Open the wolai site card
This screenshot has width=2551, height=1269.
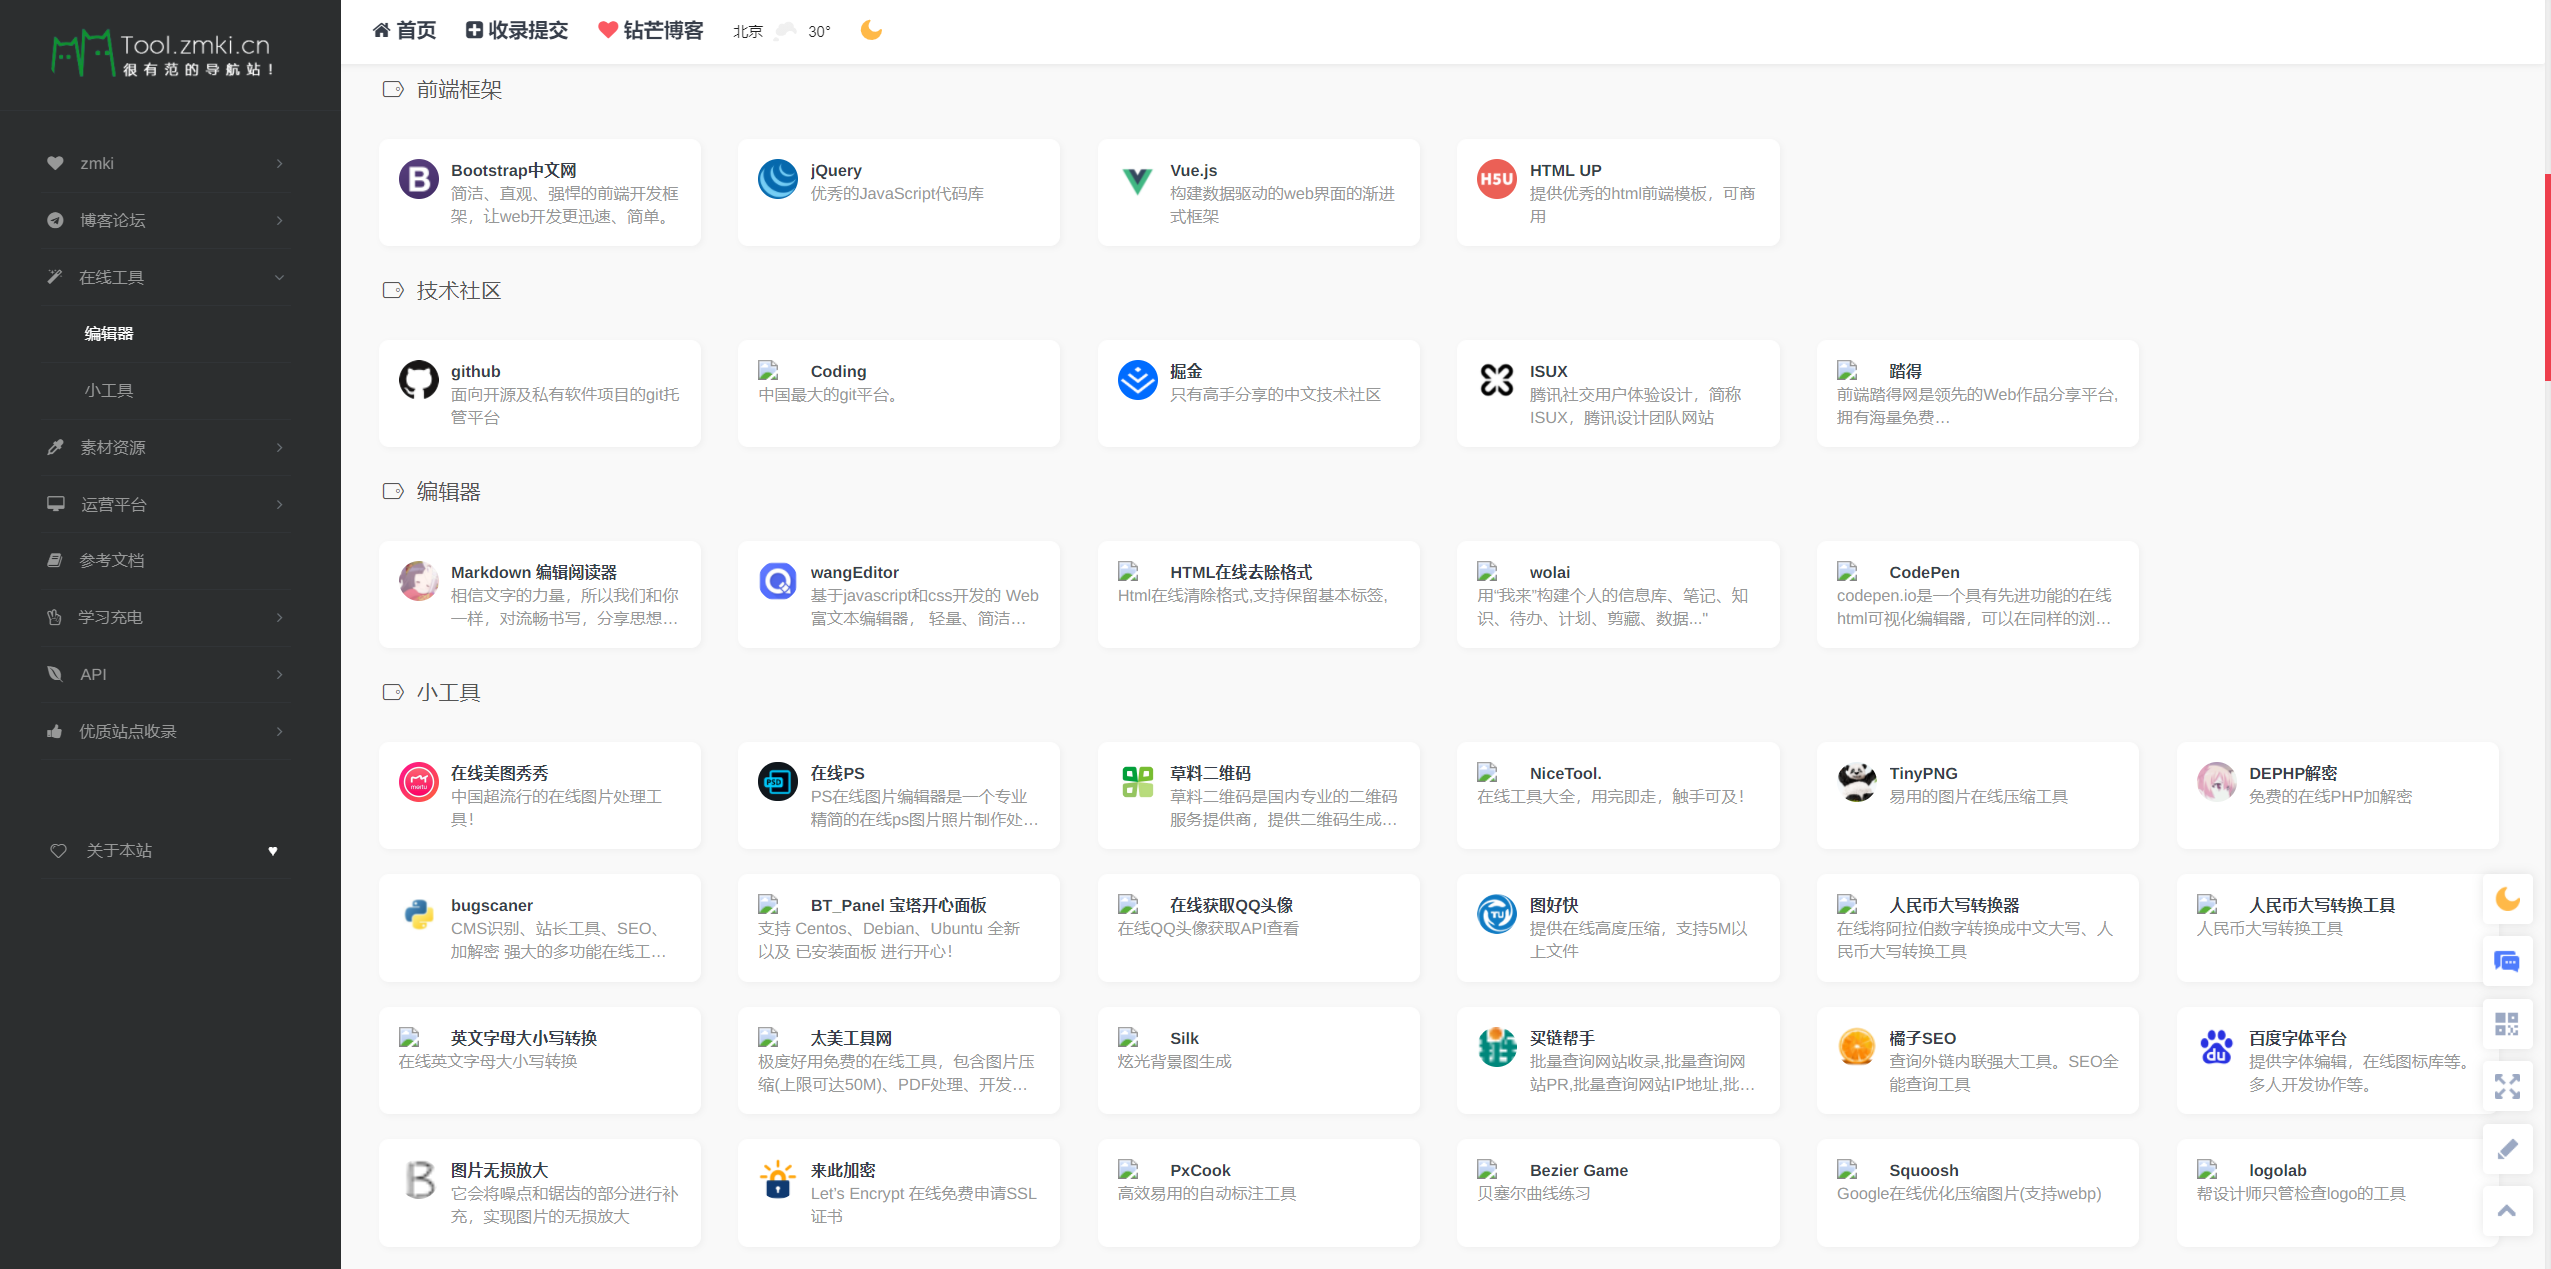[1618, 594]
